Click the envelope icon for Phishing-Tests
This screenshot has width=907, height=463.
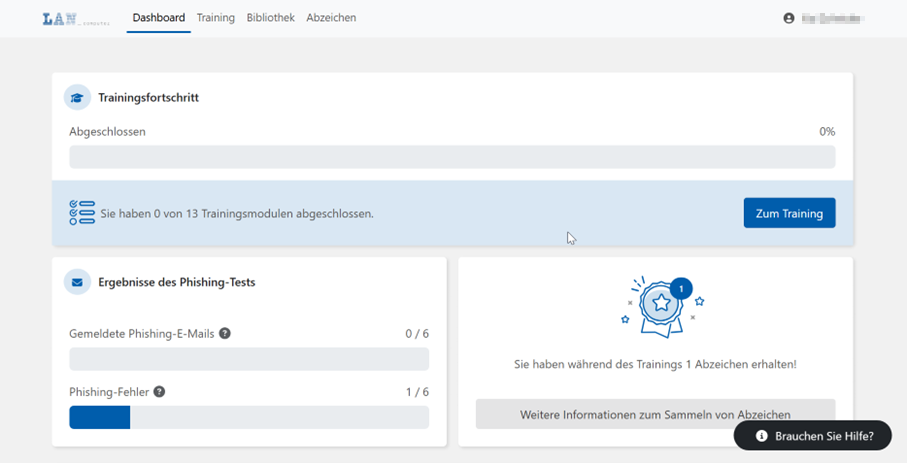coord(77,282)
